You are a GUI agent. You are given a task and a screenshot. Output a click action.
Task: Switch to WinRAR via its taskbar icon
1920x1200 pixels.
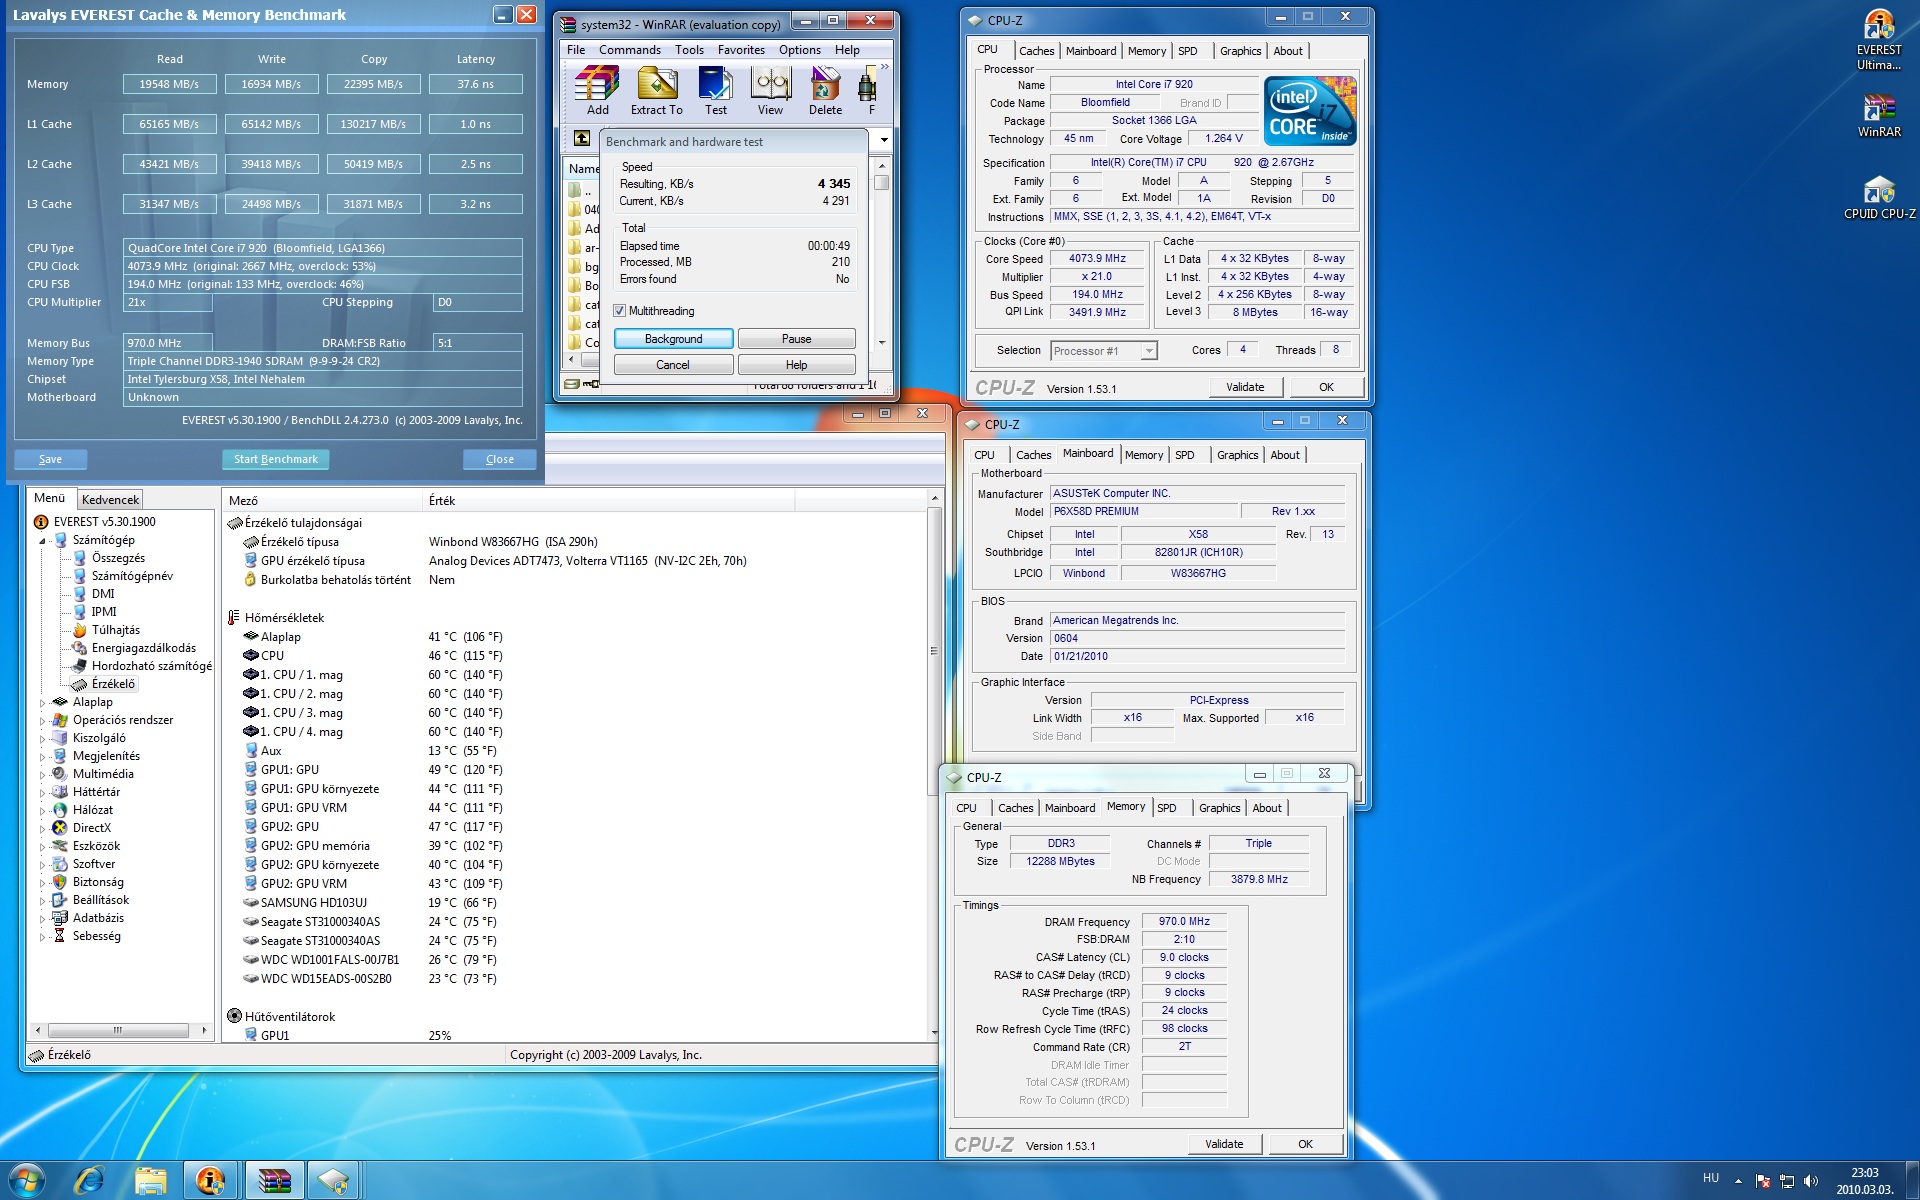pyautogui.click(x=273, y=1180)
